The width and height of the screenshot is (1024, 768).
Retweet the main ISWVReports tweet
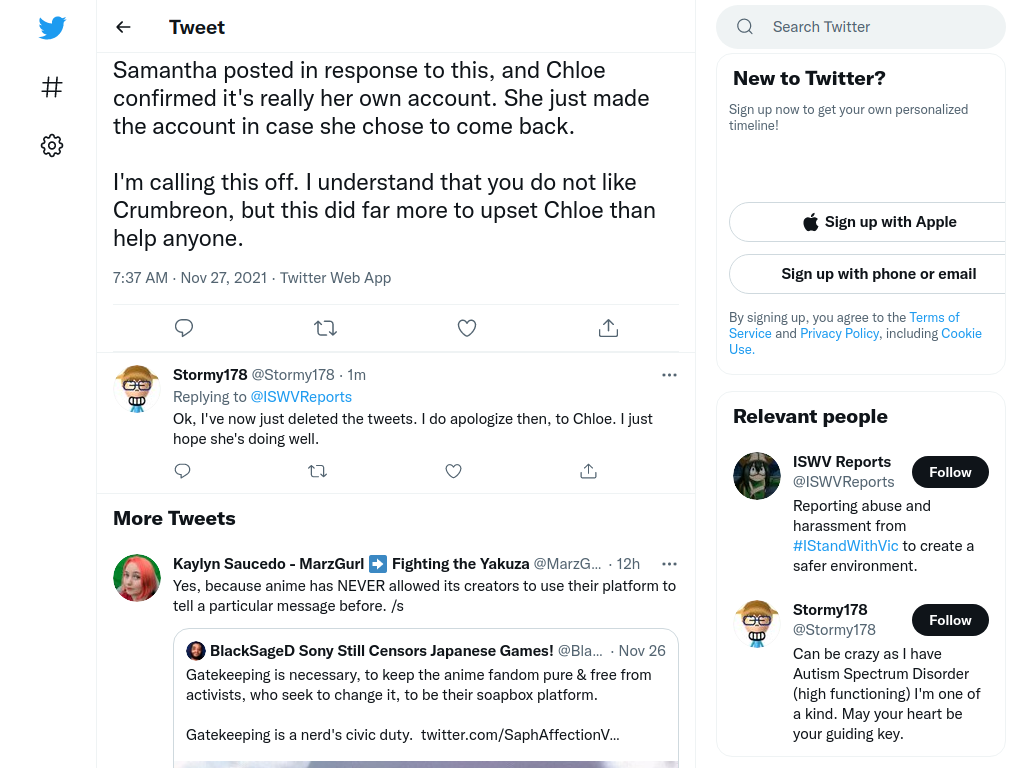click(325, 328)
